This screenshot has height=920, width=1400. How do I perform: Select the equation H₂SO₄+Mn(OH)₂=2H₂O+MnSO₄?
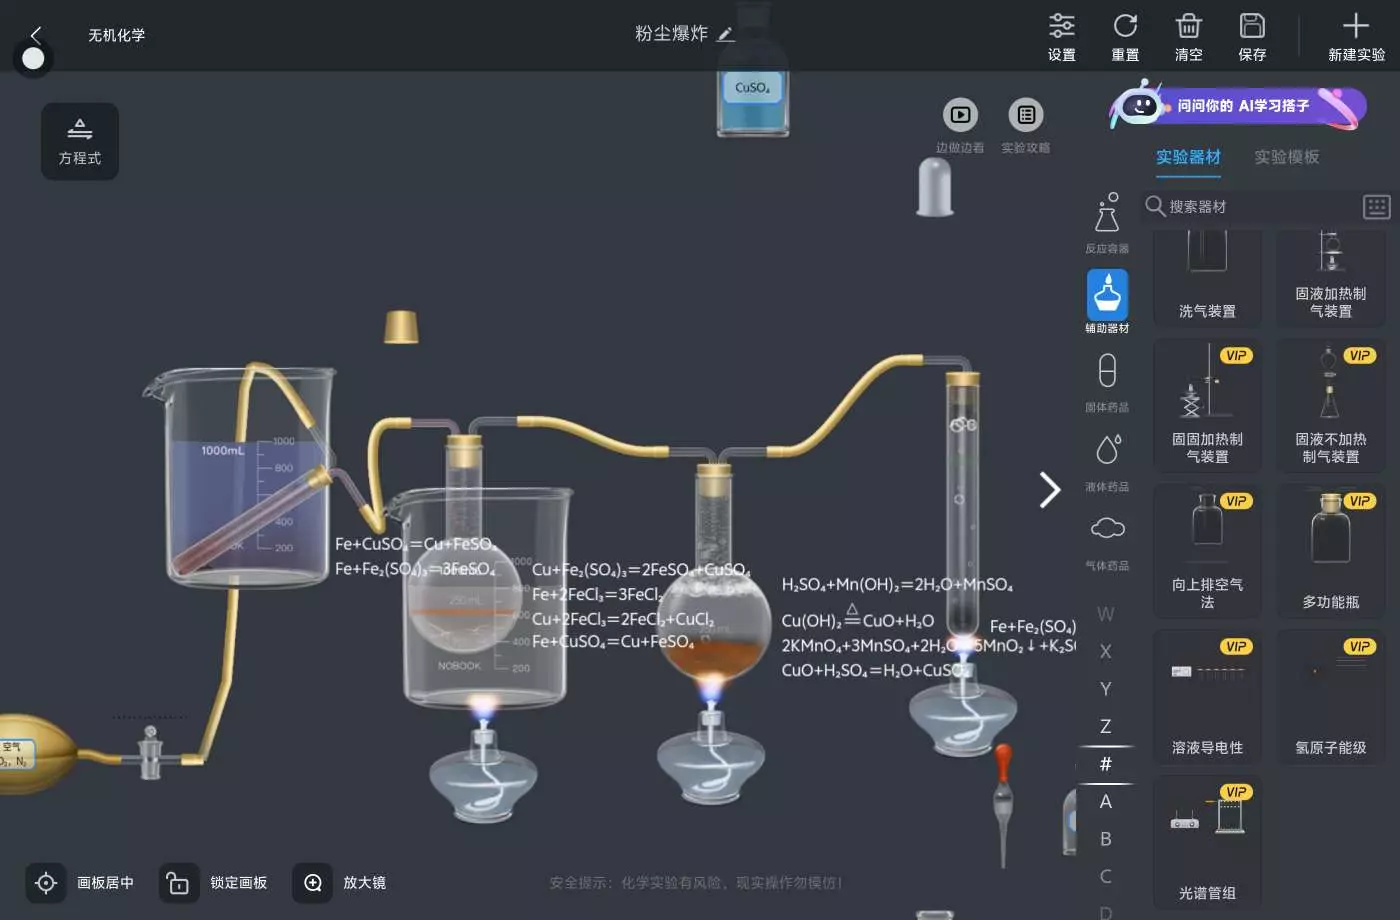coord(897,584)
